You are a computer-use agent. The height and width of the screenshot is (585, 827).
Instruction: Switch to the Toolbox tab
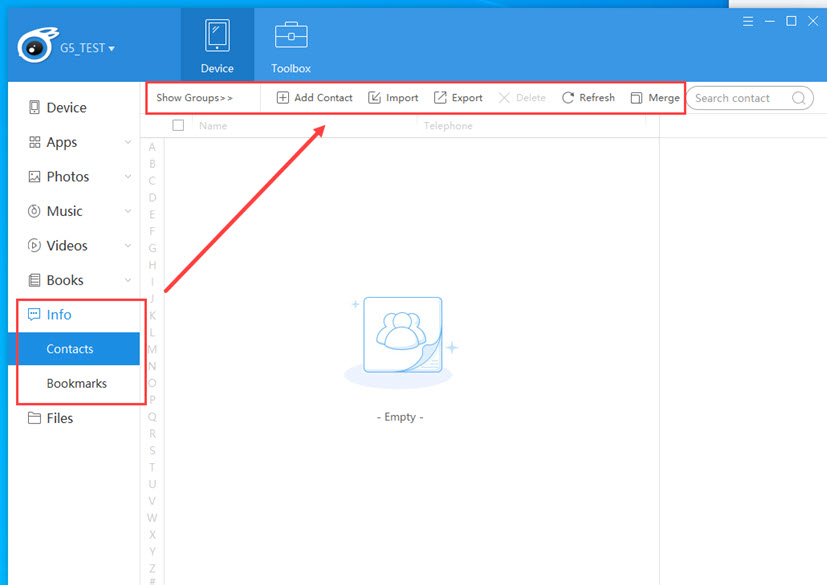tap(291, 45)
